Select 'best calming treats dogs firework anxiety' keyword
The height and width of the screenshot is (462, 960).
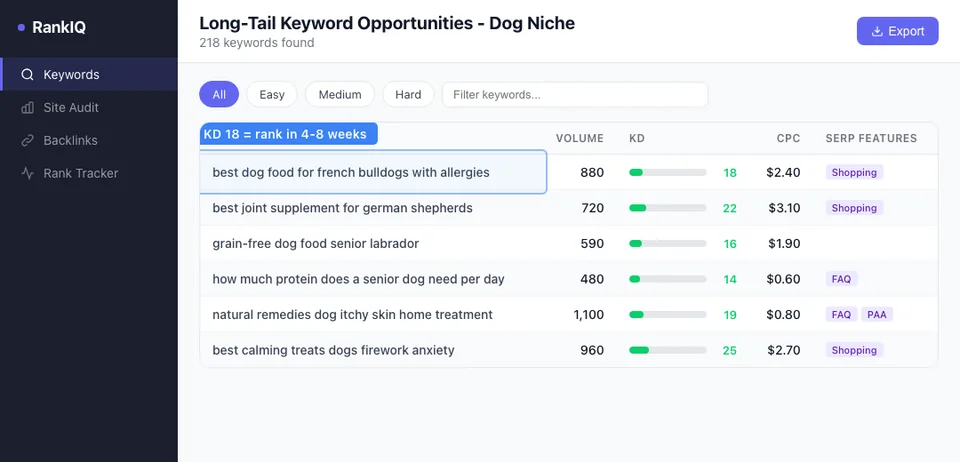coord(333,350)
